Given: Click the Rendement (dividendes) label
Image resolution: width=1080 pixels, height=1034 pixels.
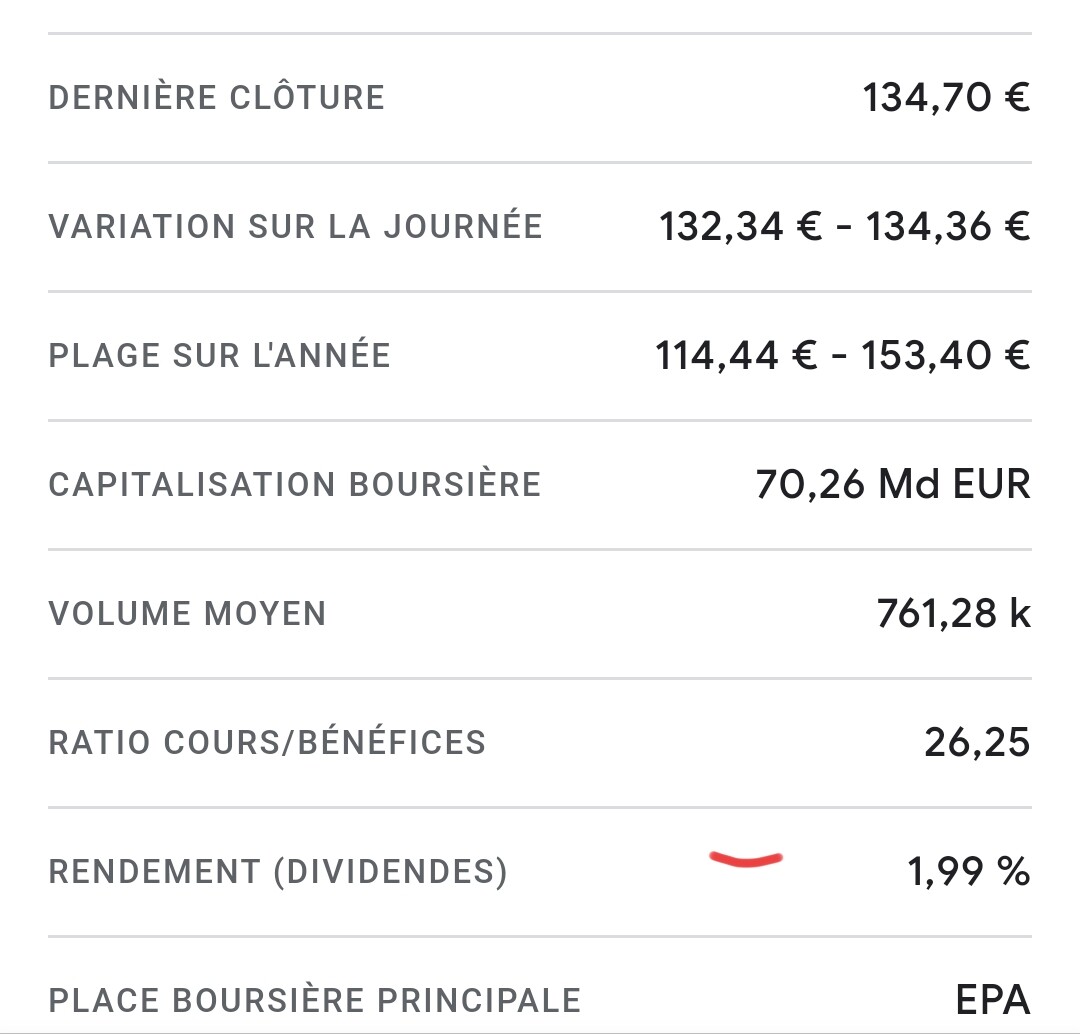Looking at the screenshot, I should point(278,871).
